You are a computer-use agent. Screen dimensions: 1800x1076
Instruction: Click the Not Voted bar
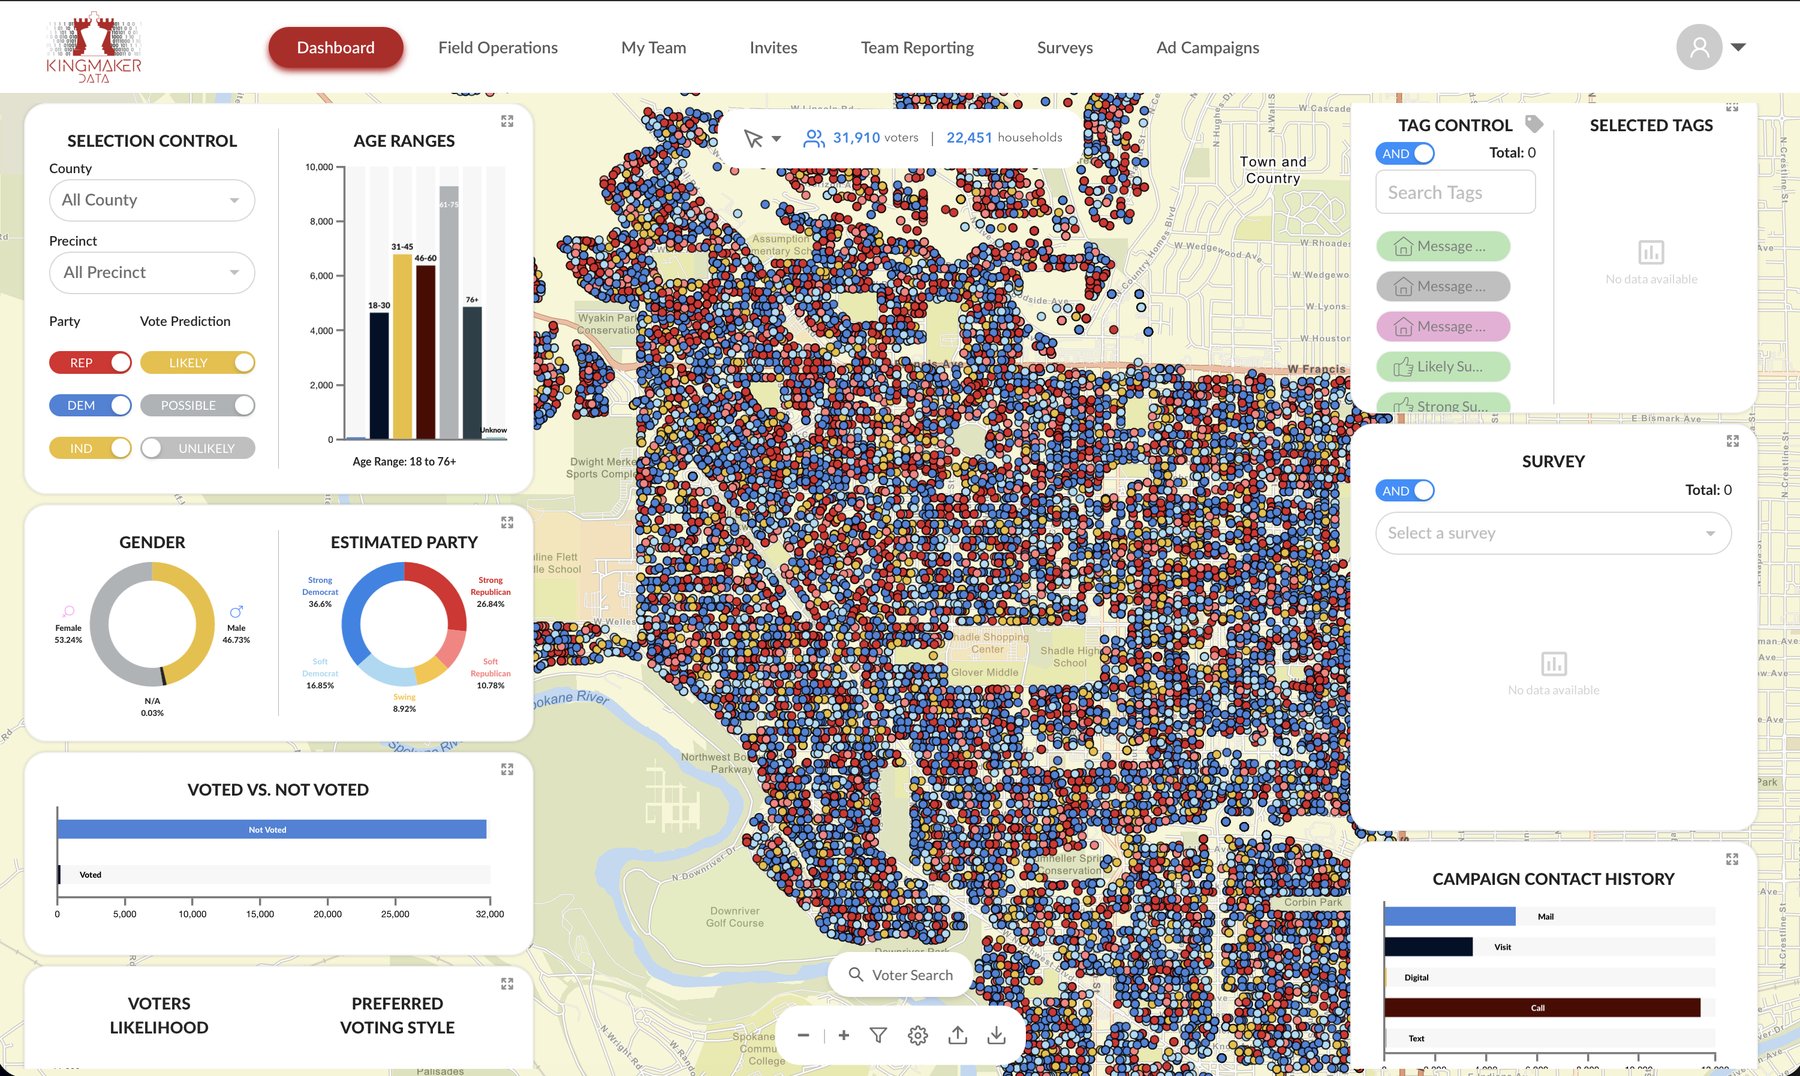point(272,829)
